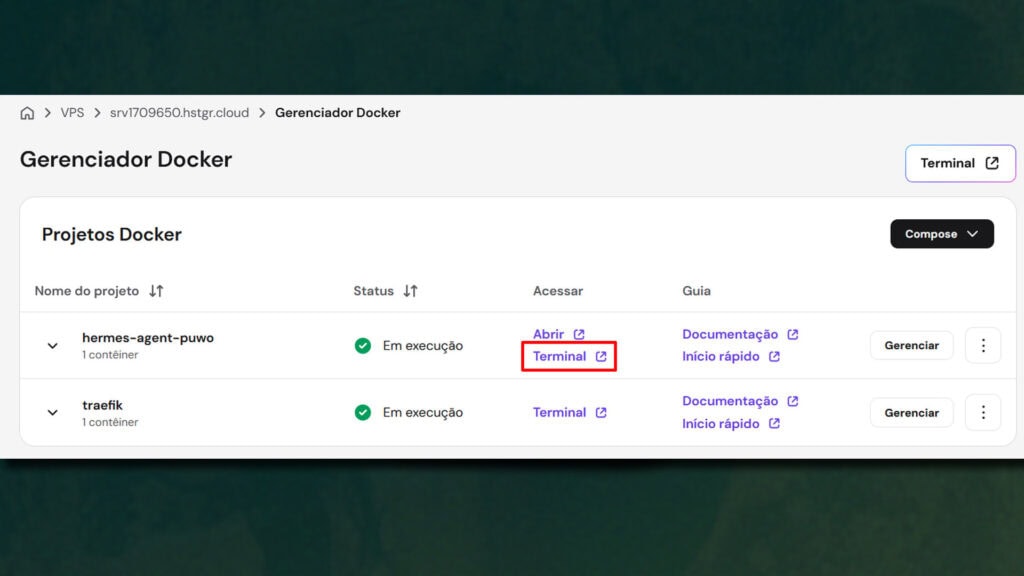Open Terminal link for hermes-agent-puwo
This screenshot has height=576, width=1024.
569,356
